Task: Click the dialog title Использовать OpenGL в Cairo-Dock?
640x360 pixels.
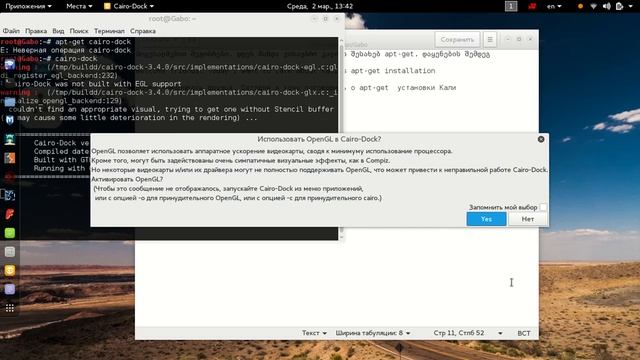Action: point(319,139)
